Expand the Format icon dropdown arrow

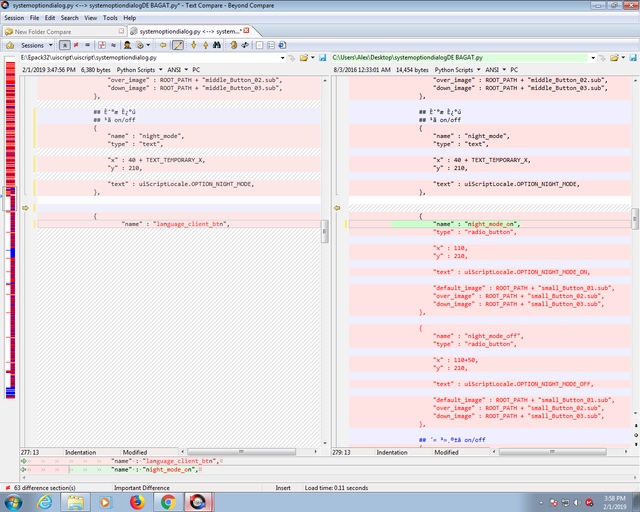tap(148, 45)
